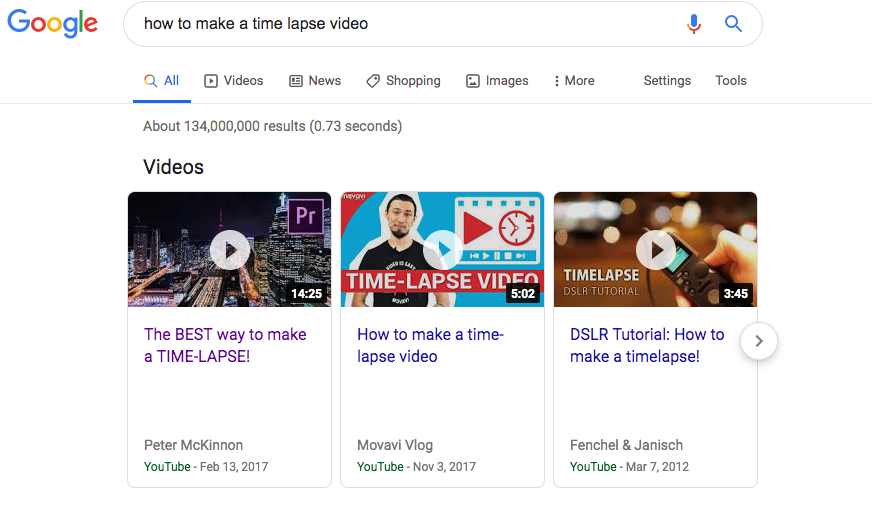Expand the More menu
Image resolution: width=872 pixels, height=517 pixels.
[574, 81]
